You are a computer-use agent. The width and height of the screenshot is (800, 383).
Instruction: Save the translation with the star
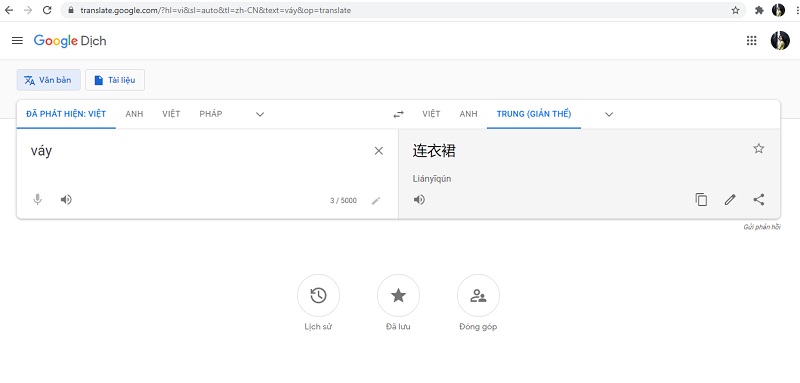pyautogui.click(x=759, y=148)
